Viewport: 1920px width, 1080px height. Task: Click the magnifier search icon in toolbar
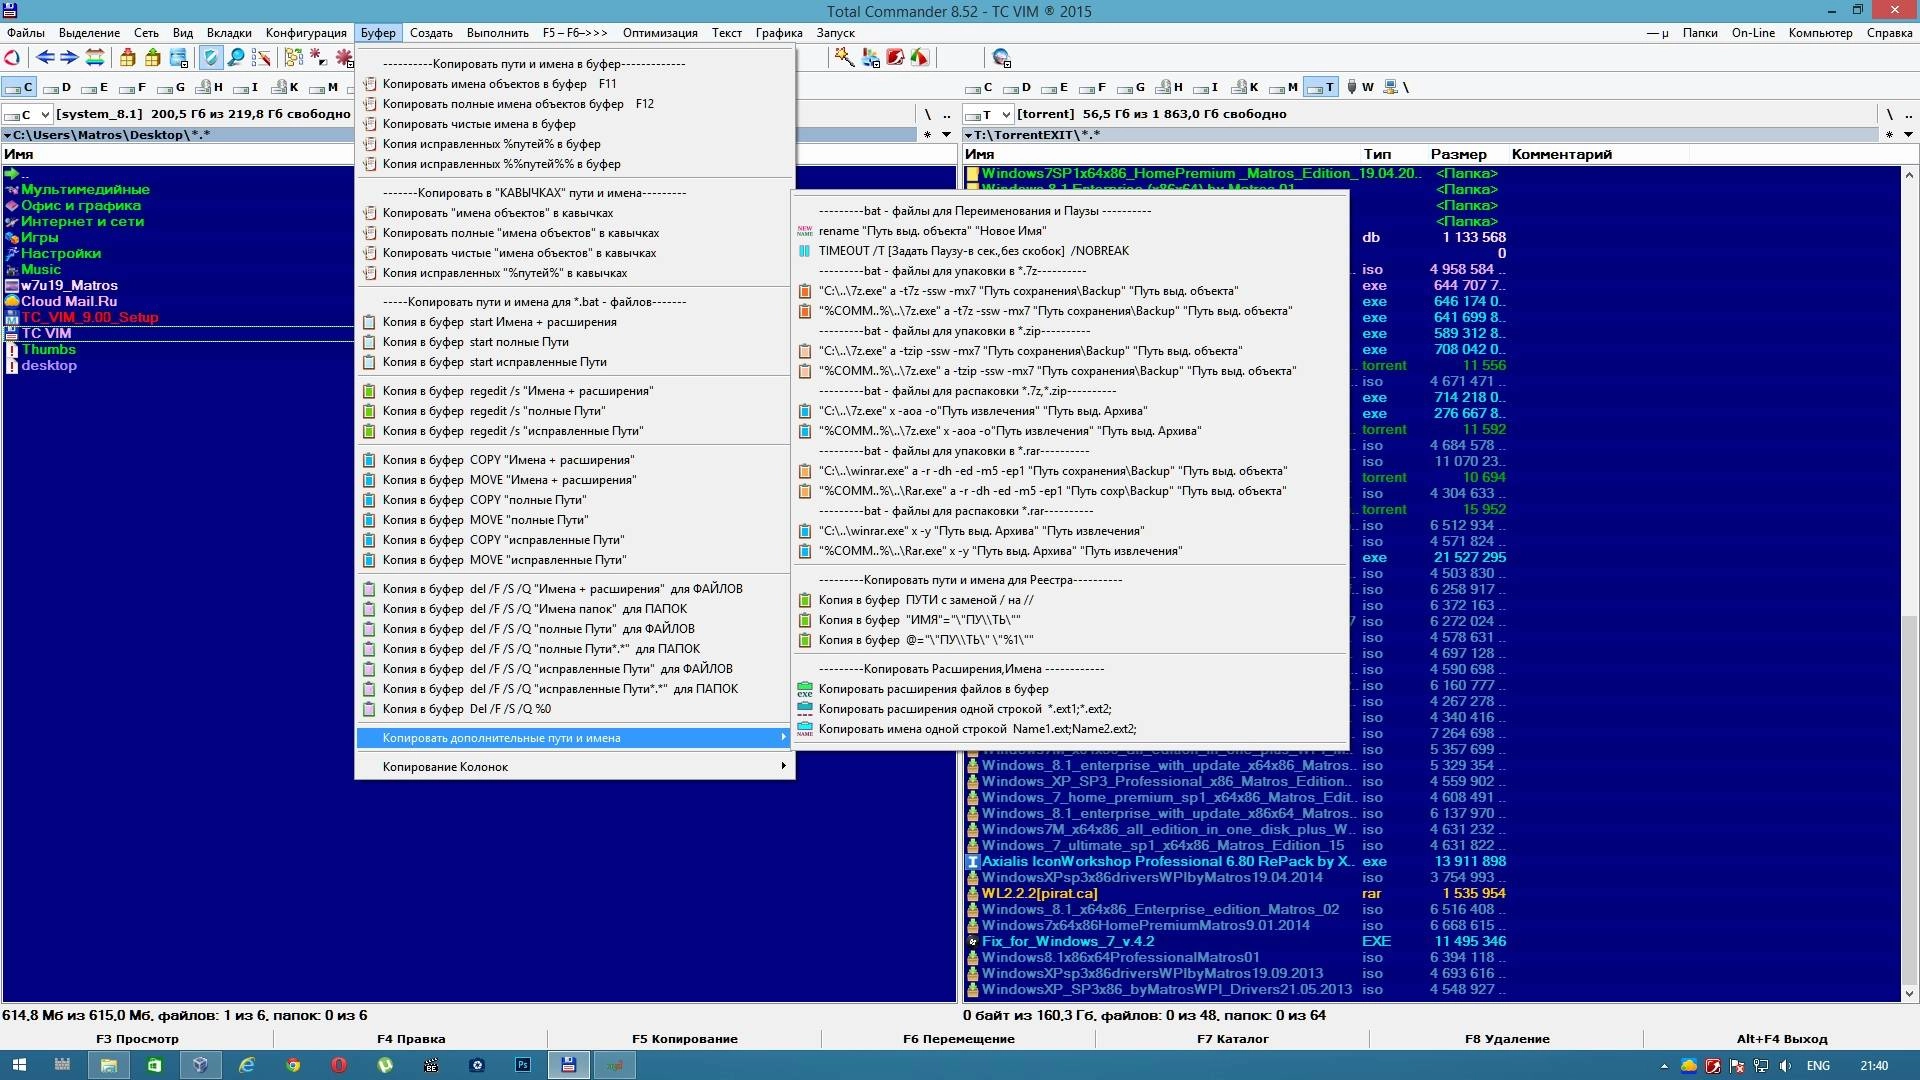236,58
